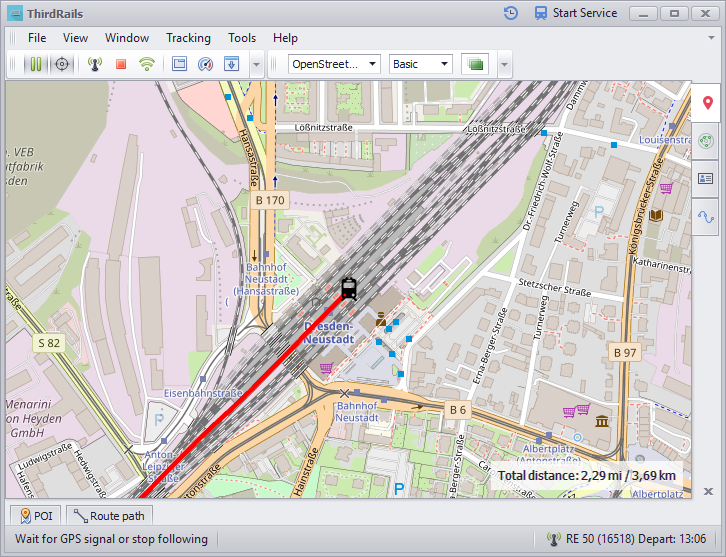Image resolution: width=726 pixels, height=557 pixels.
Task: Toggle the green wireless signal icon
Action: pyautogui.click(x=147, y=64)
